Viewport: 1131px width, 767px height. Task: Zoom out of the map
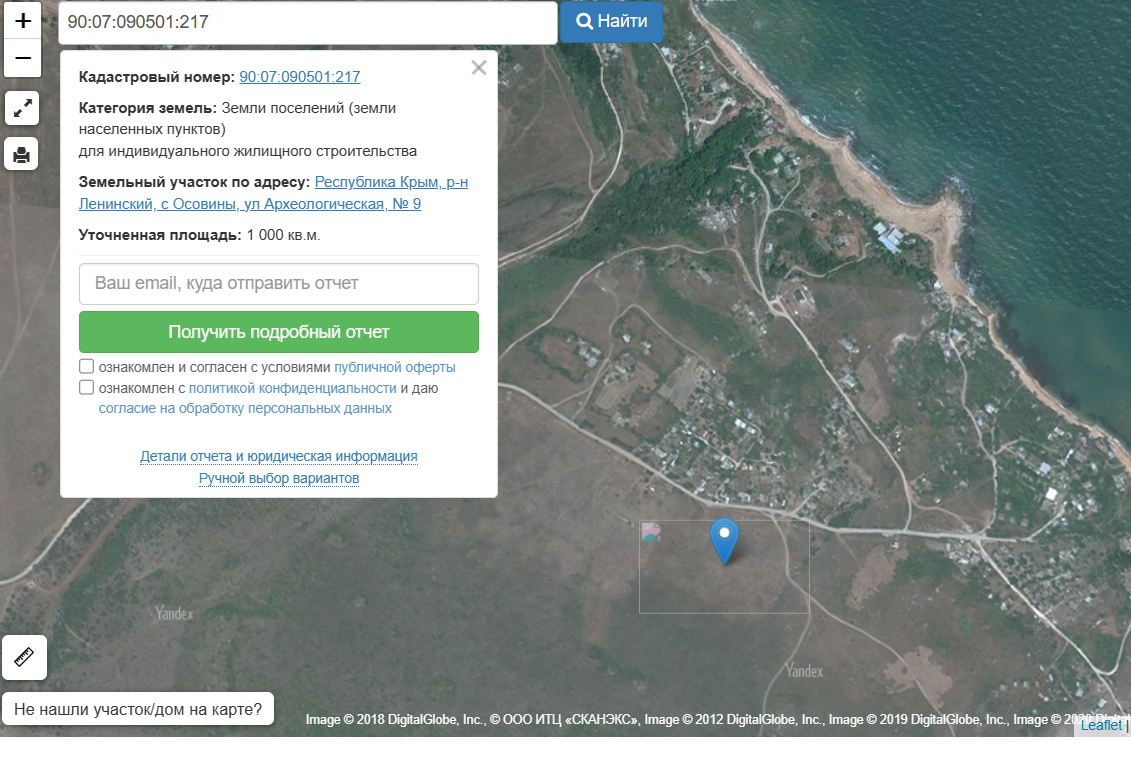[22, 58]
